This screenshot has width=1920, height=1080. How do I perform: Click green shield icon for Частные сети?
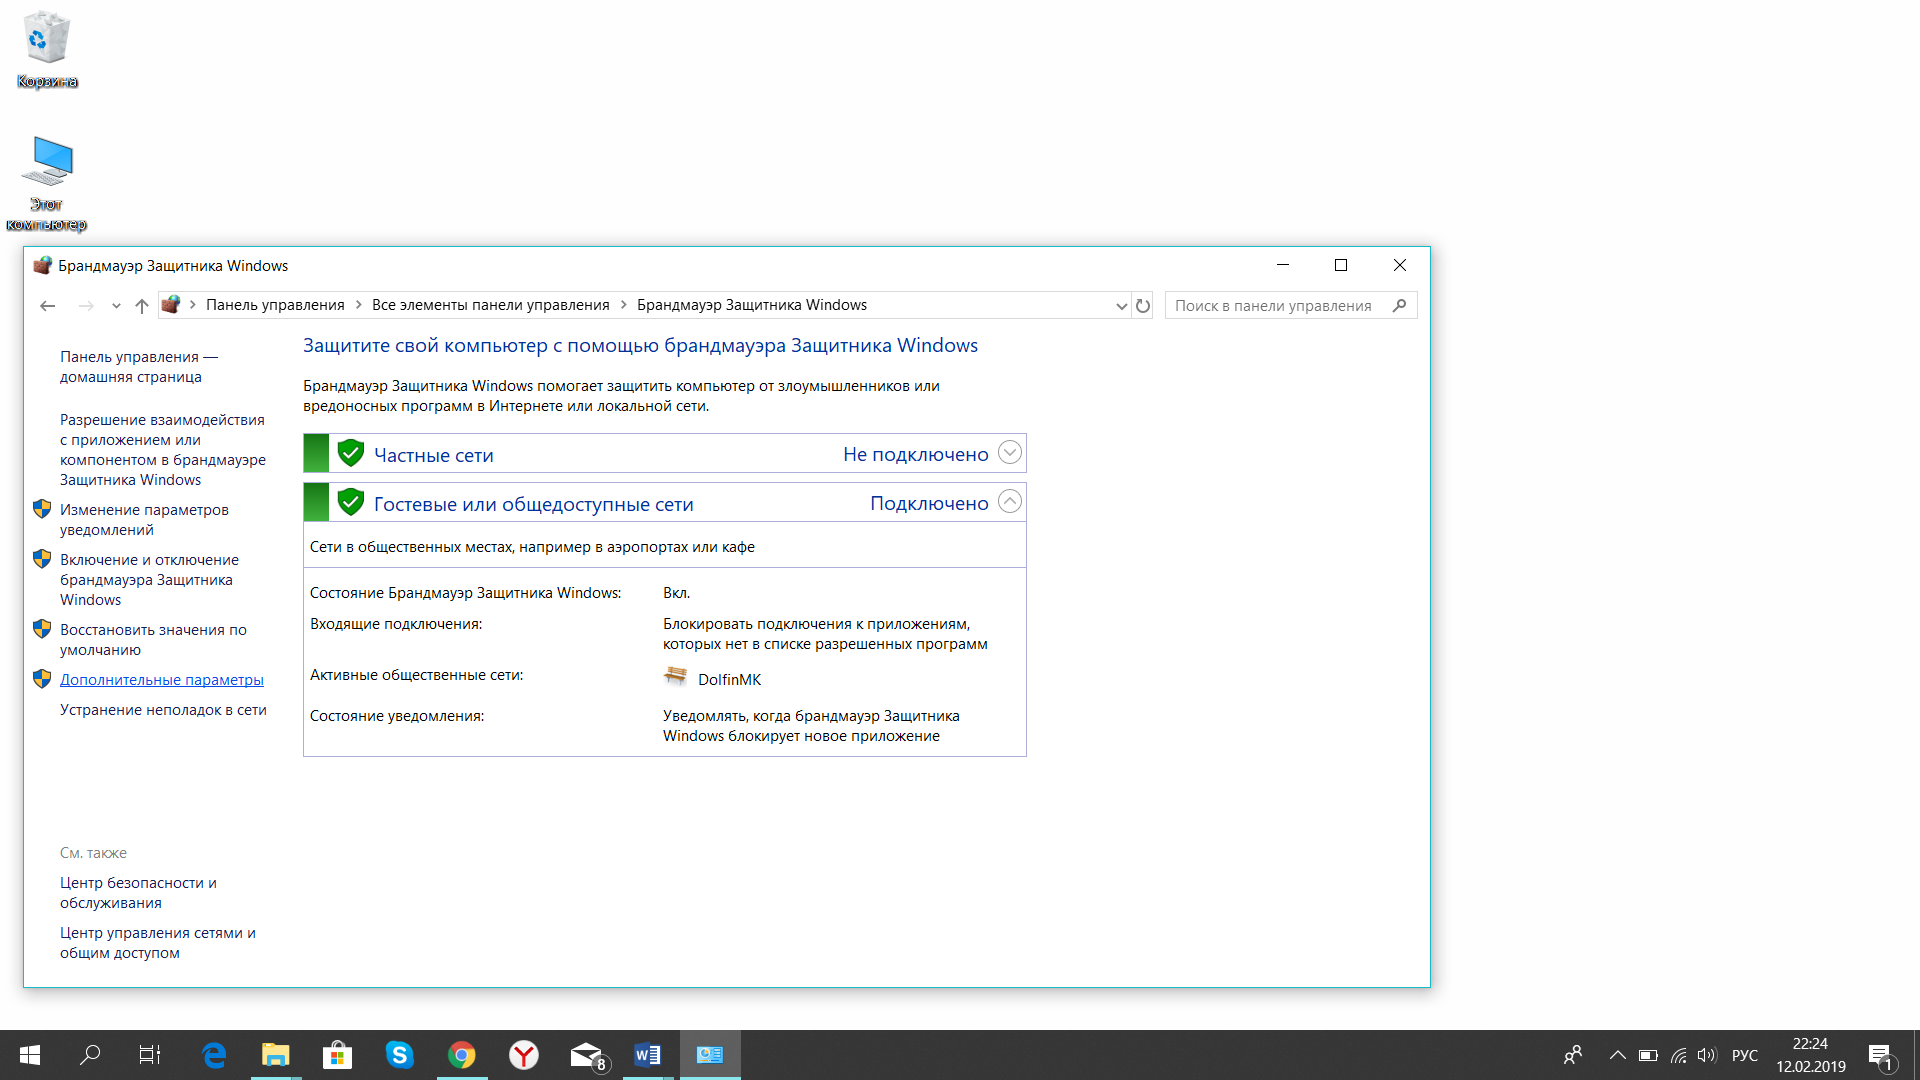point(351,453)
